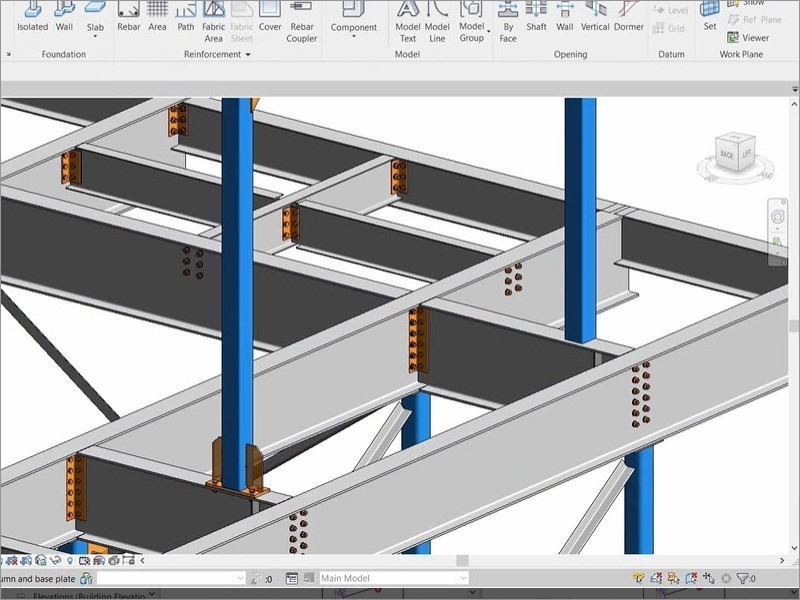This screenshot has width=800, height=600.
Task: Choose the By Face opening tool
Action: pyautogui.click(x=508, y=22)
